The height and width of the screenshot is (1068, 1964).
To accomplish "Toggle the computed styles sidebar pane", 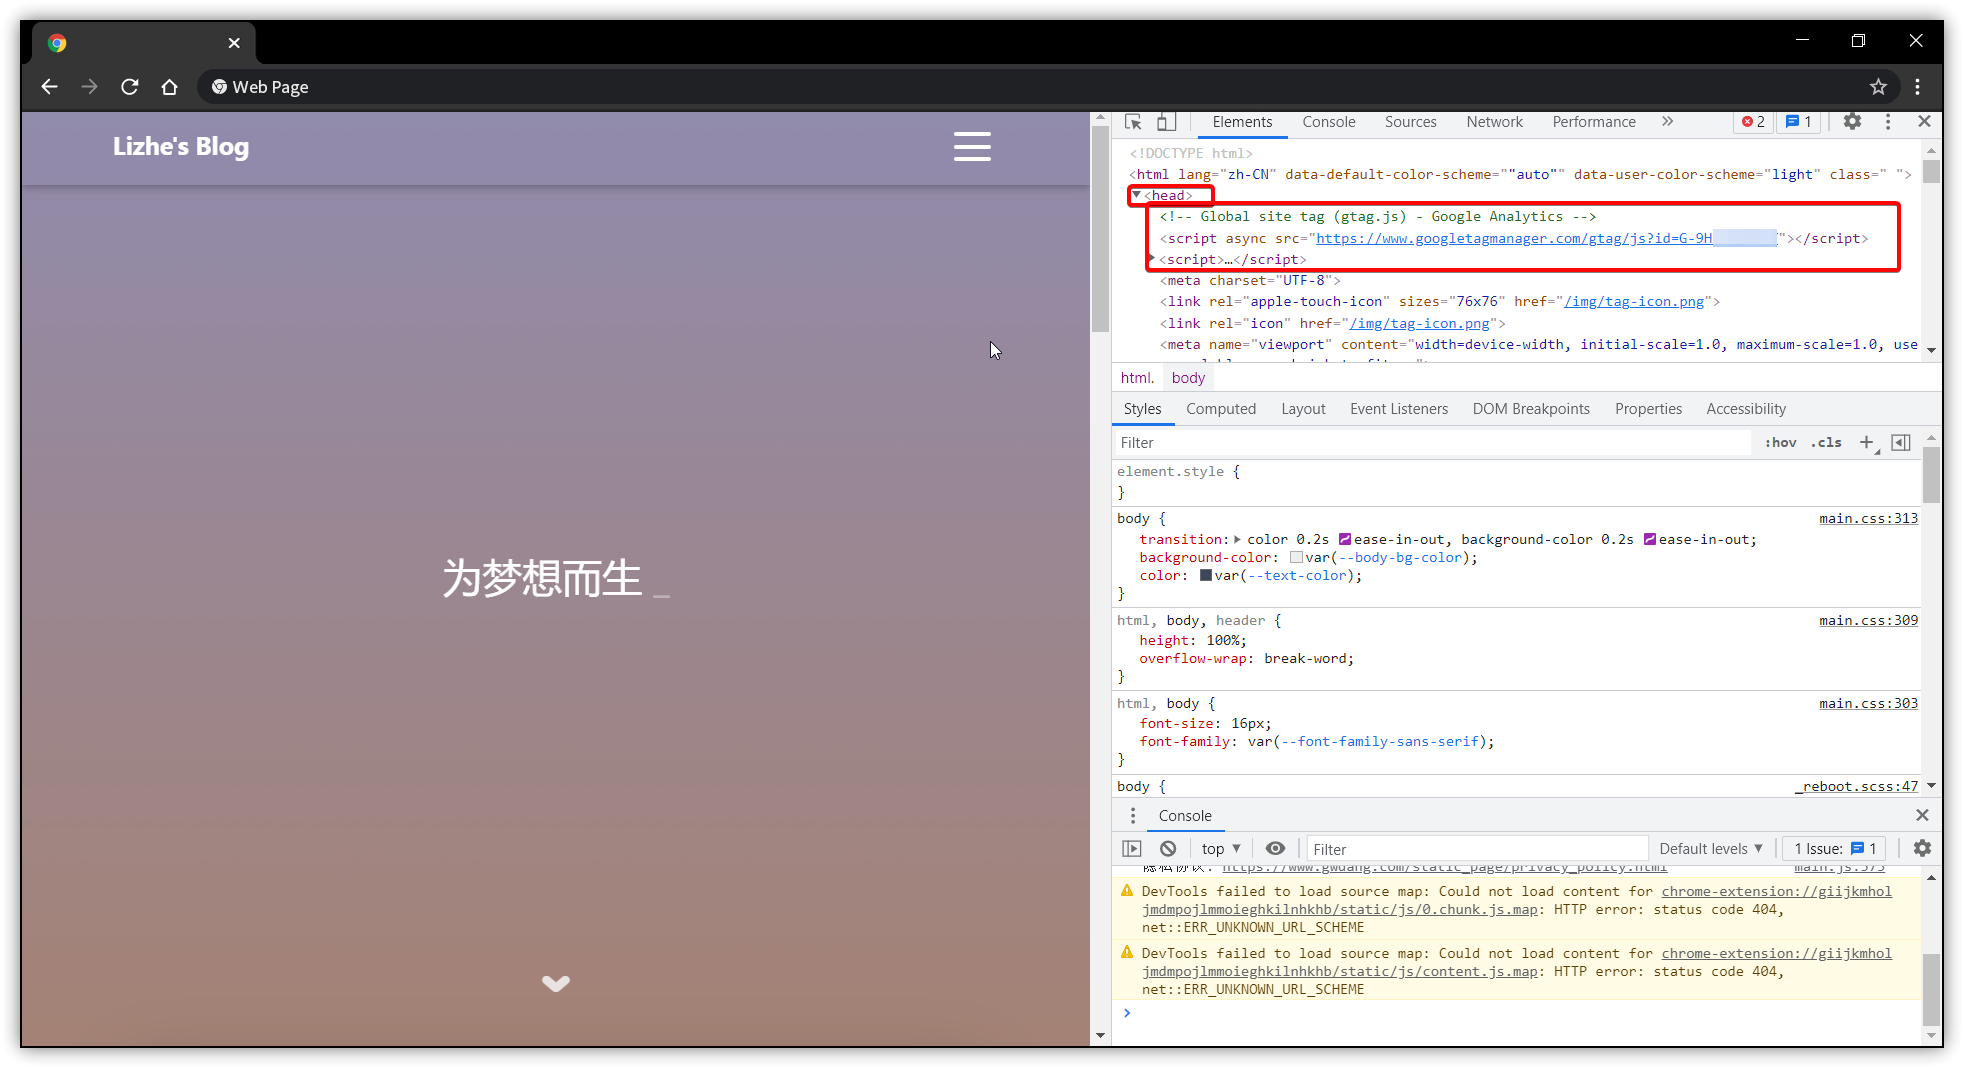I will pos(1901,442).
